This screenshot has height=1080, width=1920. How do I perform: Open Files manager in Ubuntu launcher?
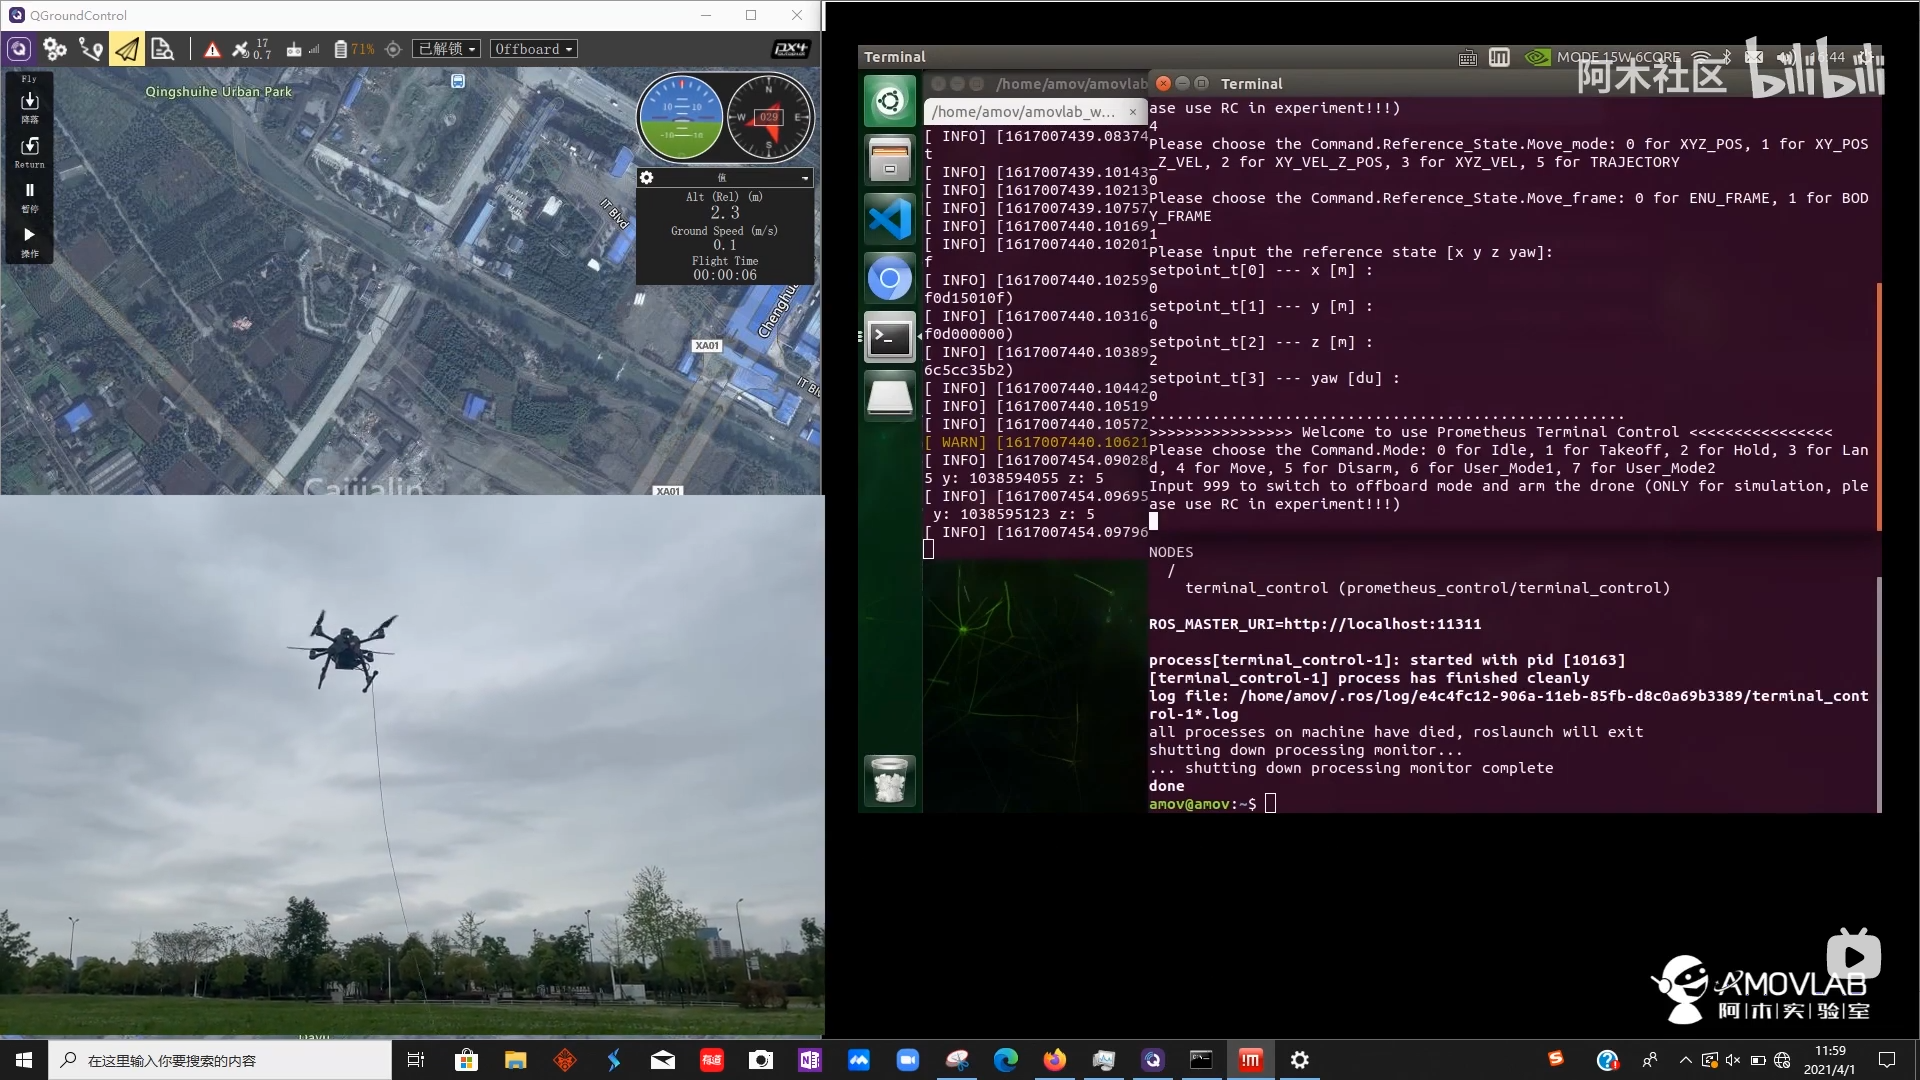coord(889,160)
